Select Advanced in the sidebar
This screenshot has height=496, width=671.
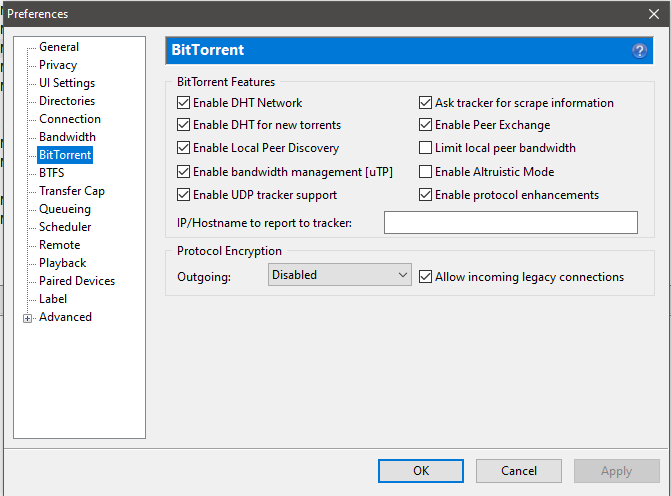coord(65,317)
